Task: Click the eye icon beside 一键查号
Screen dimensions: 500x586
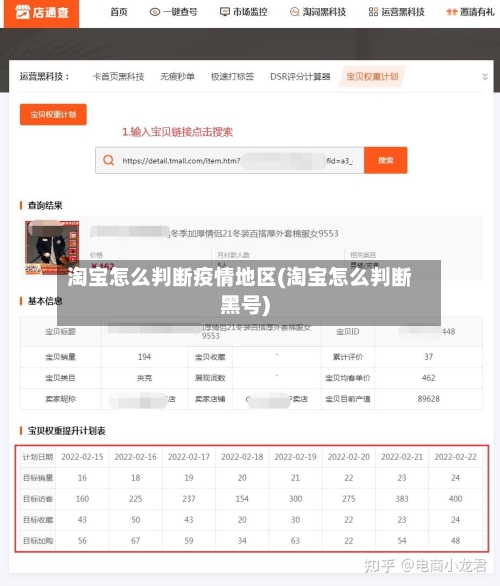Action: 155,12
